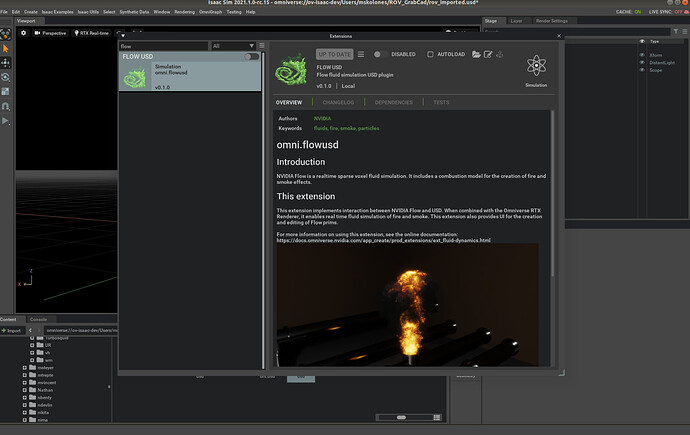Open the mvincent folder
This screenshot has width=690, height=435.
coord(46,383)
